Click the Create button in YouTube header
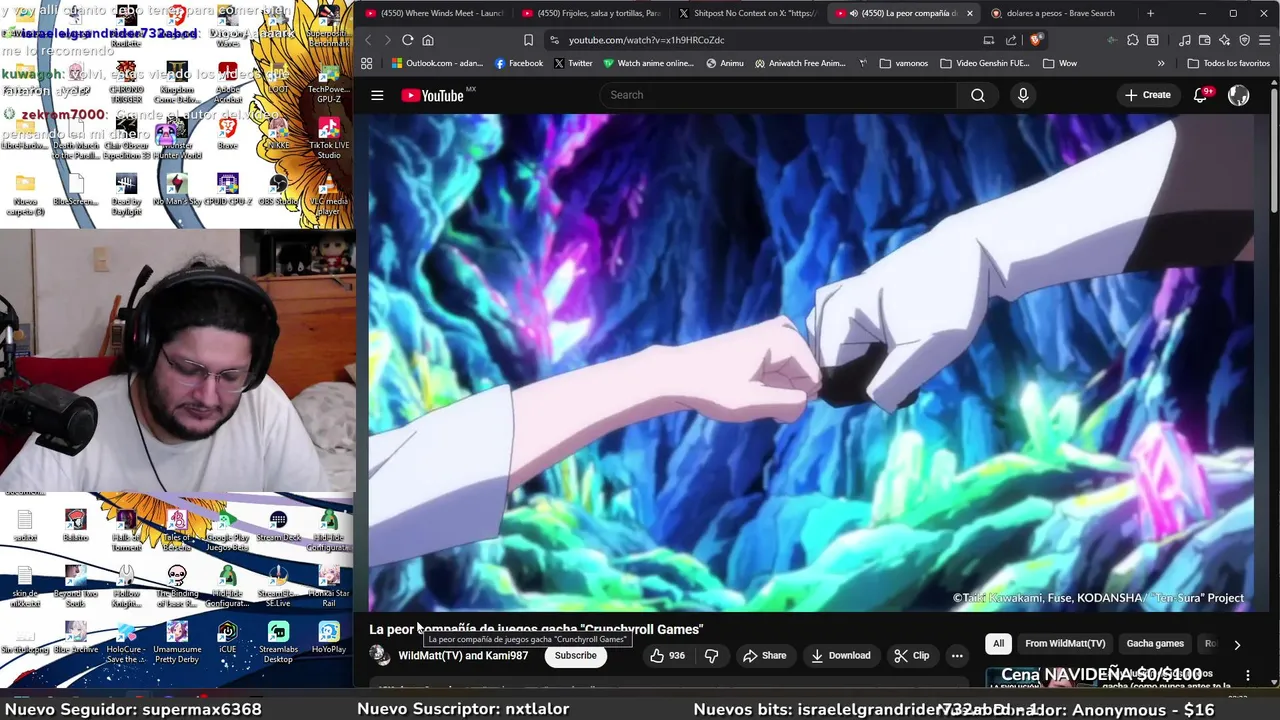The height and width of the screenshot is (720, 1280). [1147, 95]
